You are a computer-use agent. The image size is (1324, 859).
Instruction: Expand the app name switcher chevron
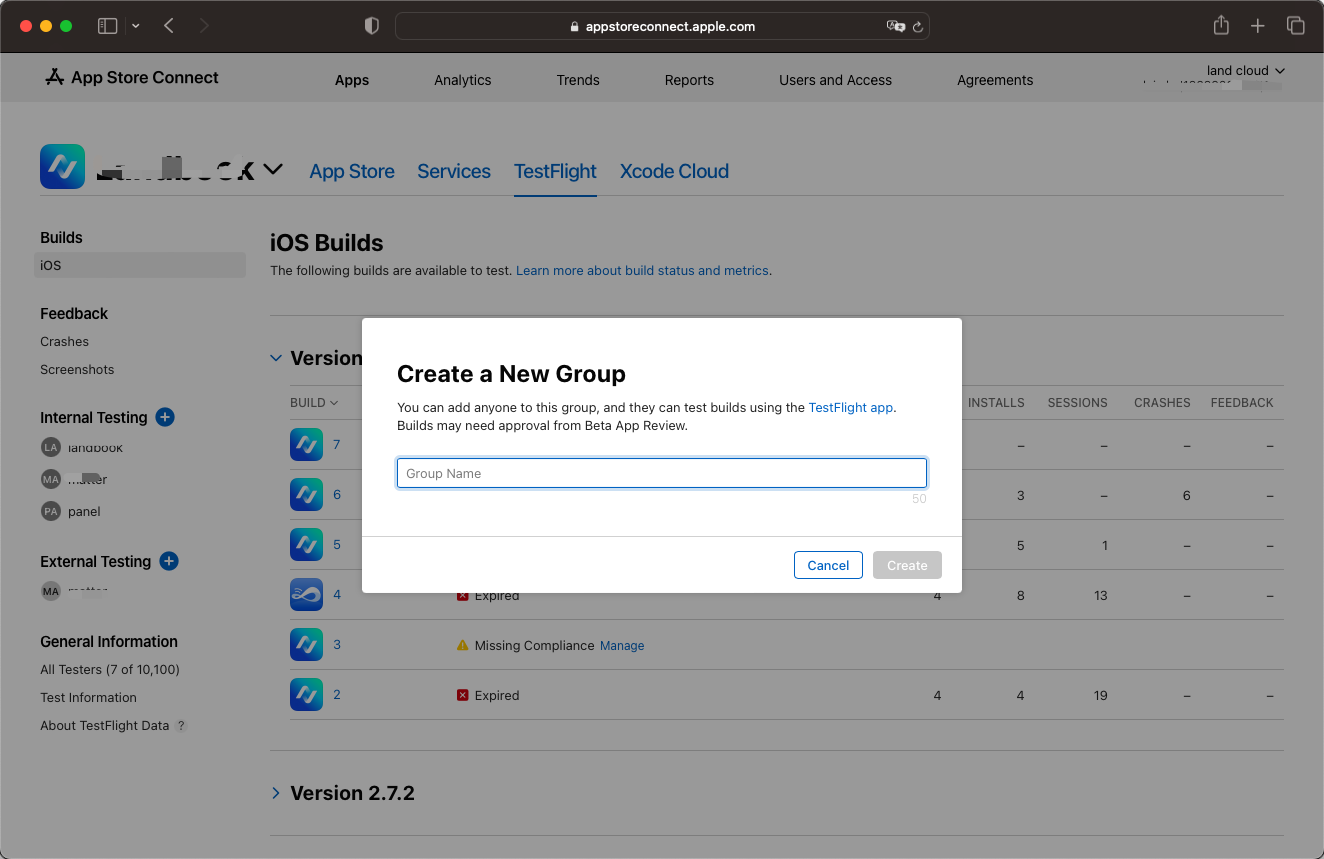coord(273,170)
